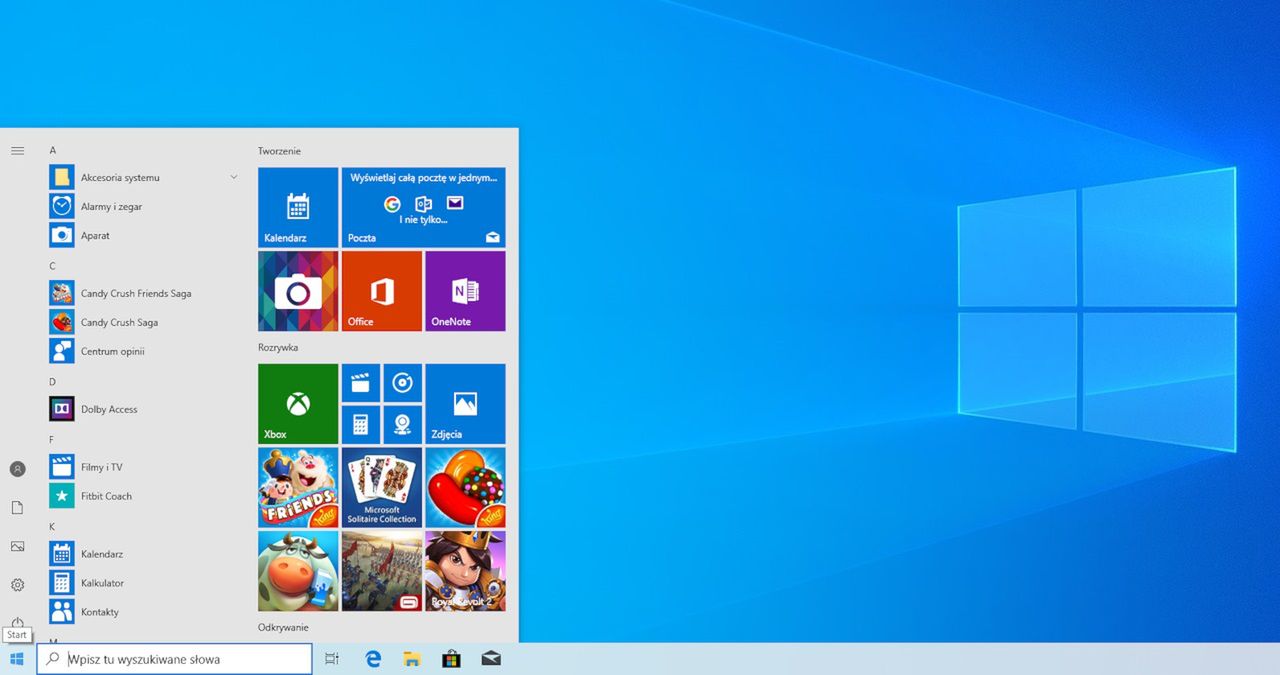The image size is (1280, 675).
Task: Launch Microsoft Solitaire Collection tile
Action: click(x=382, y=487)
